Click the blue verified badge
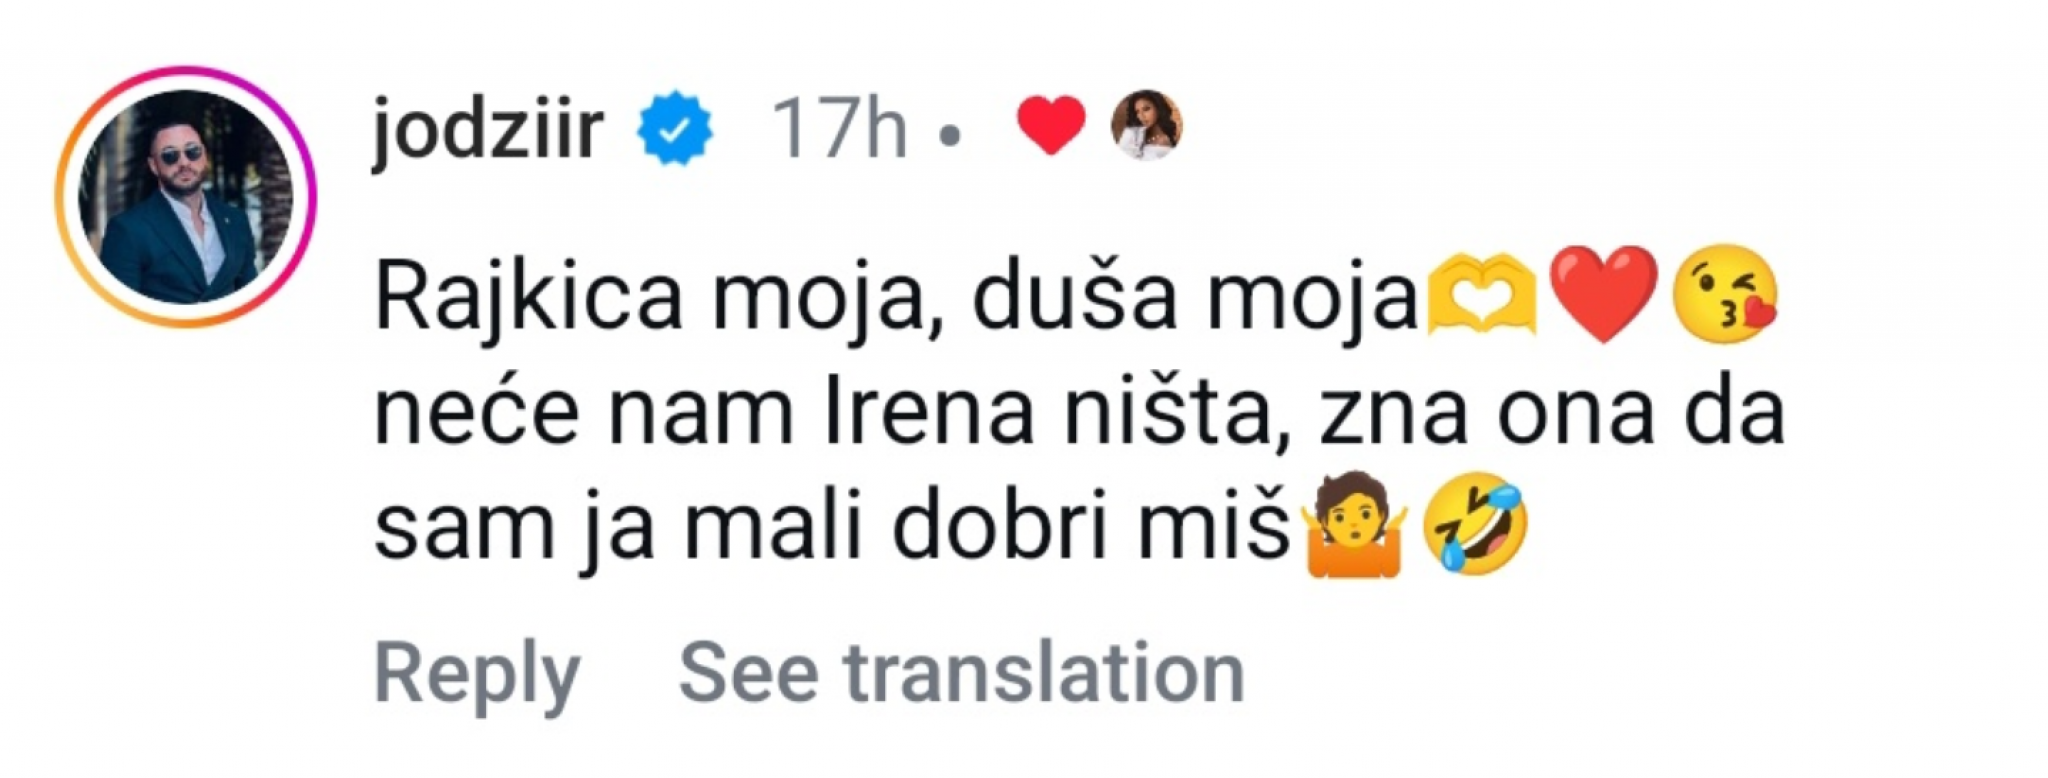This screenshot has height=778, width=2048. pos(676,128)
